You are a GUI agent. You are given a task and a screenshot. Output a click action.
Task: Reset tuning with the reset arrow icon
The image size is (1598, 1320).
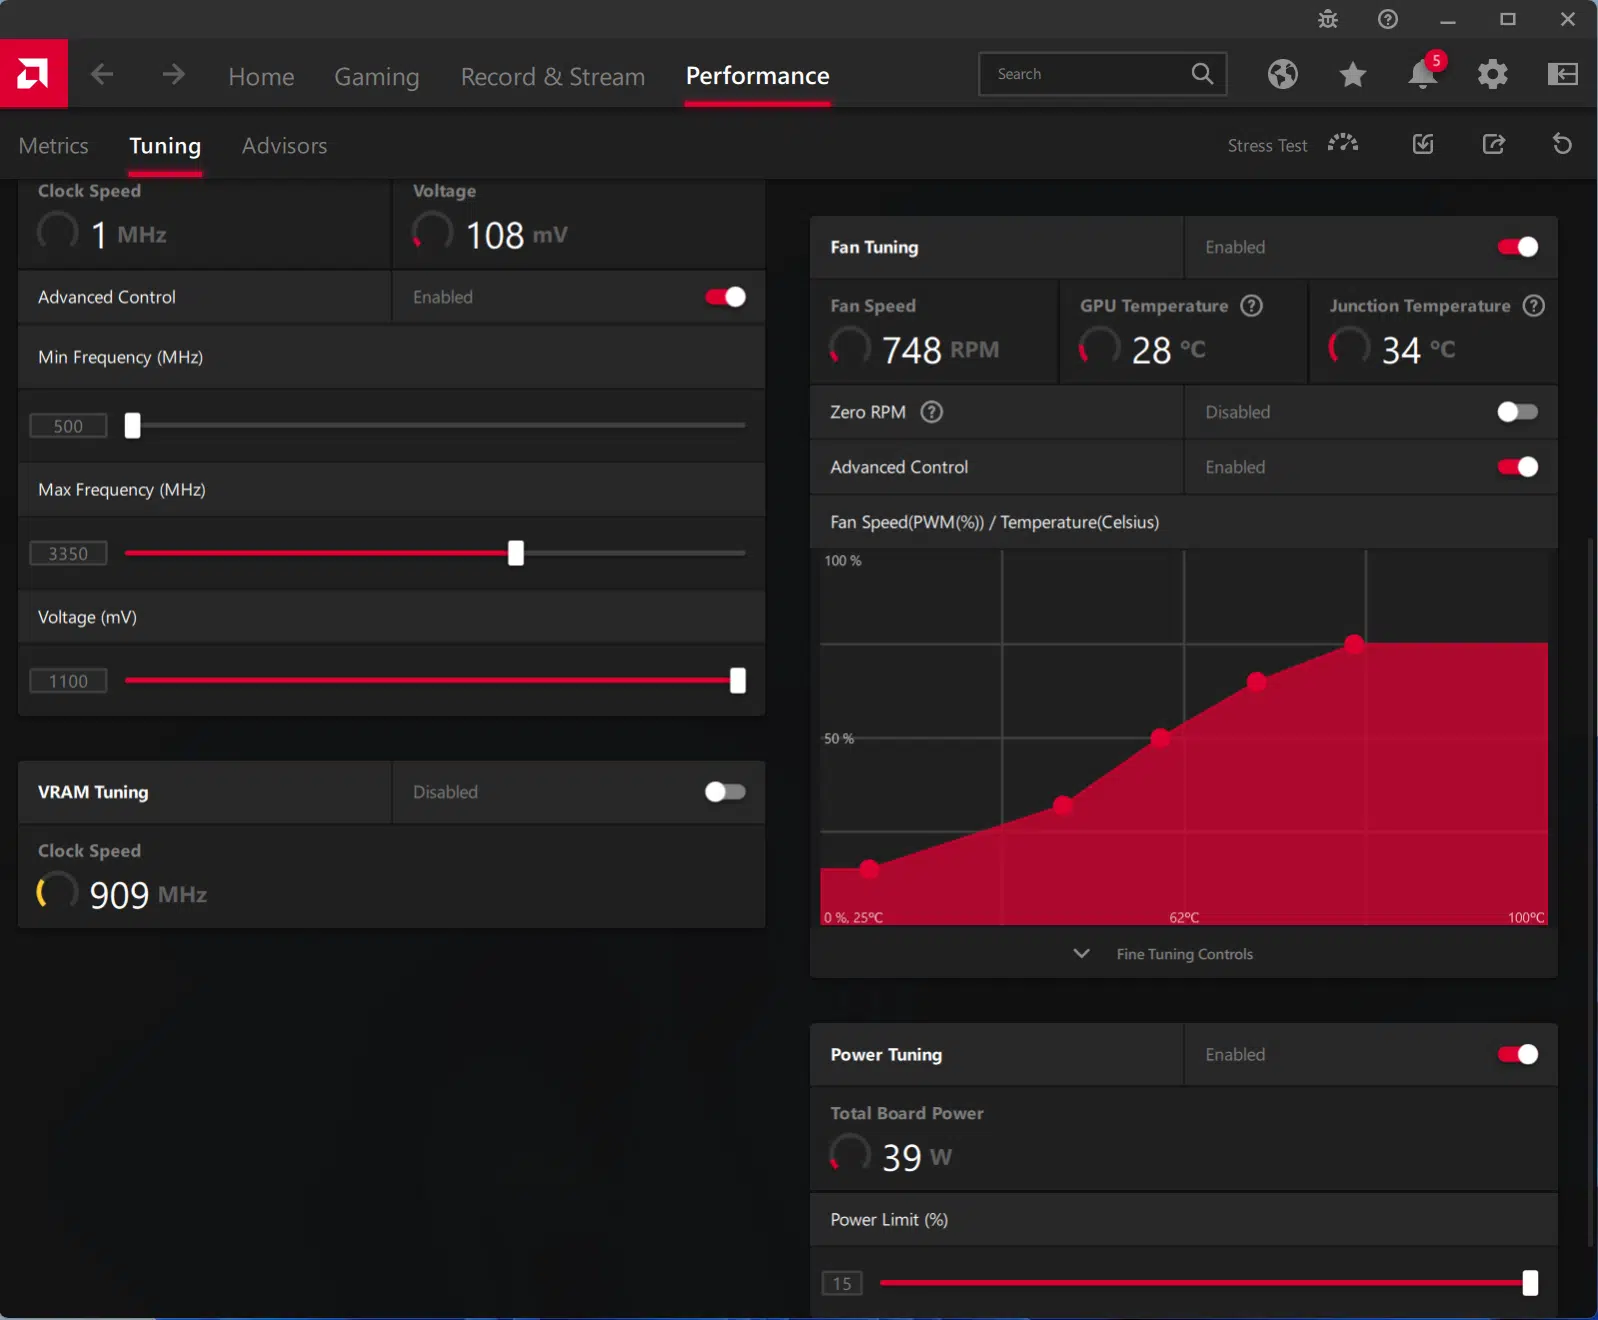click(x=1561, y=145)
